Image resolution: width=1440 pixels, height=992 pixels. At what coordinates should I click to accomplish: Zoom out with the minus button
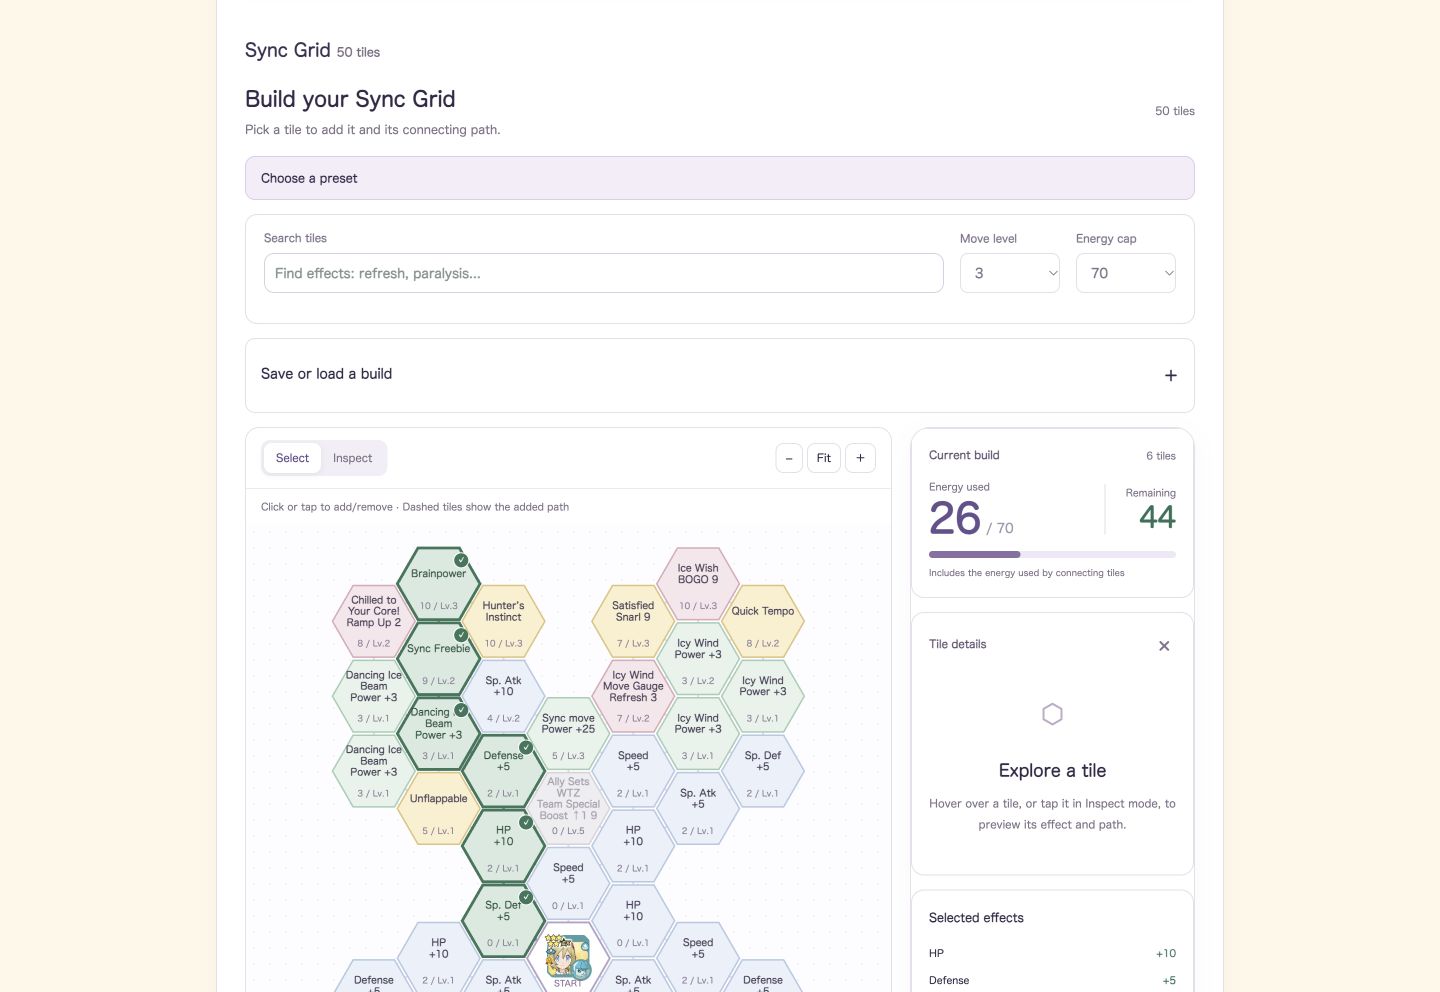pos(789,458)
